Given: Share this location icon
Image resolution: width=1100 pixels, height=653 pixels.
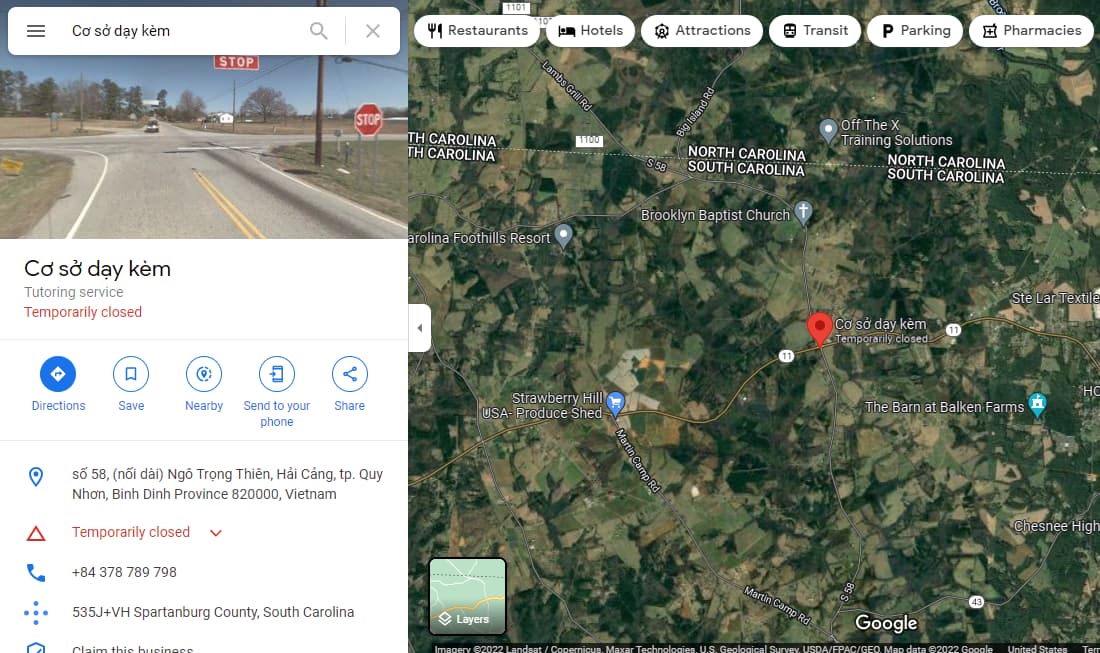Looking at the screenshot, I should (x=349, y=374).
